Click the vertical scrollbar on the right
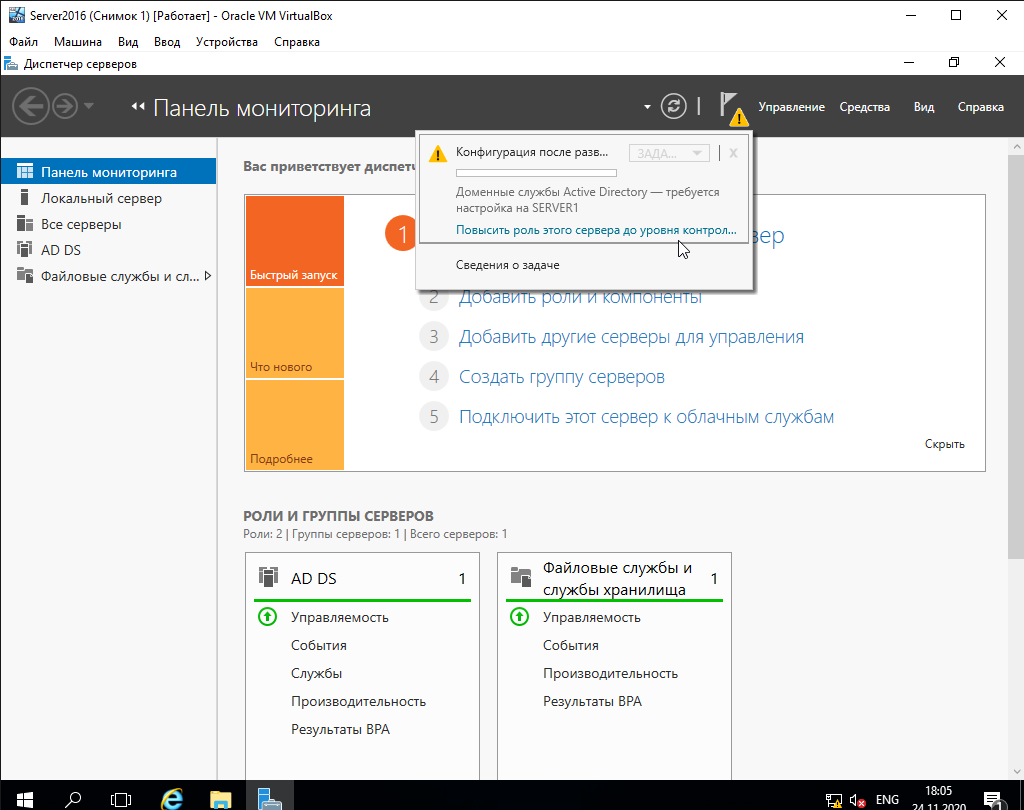Viewport: 1024px width, 810px height. point(1016,400)
